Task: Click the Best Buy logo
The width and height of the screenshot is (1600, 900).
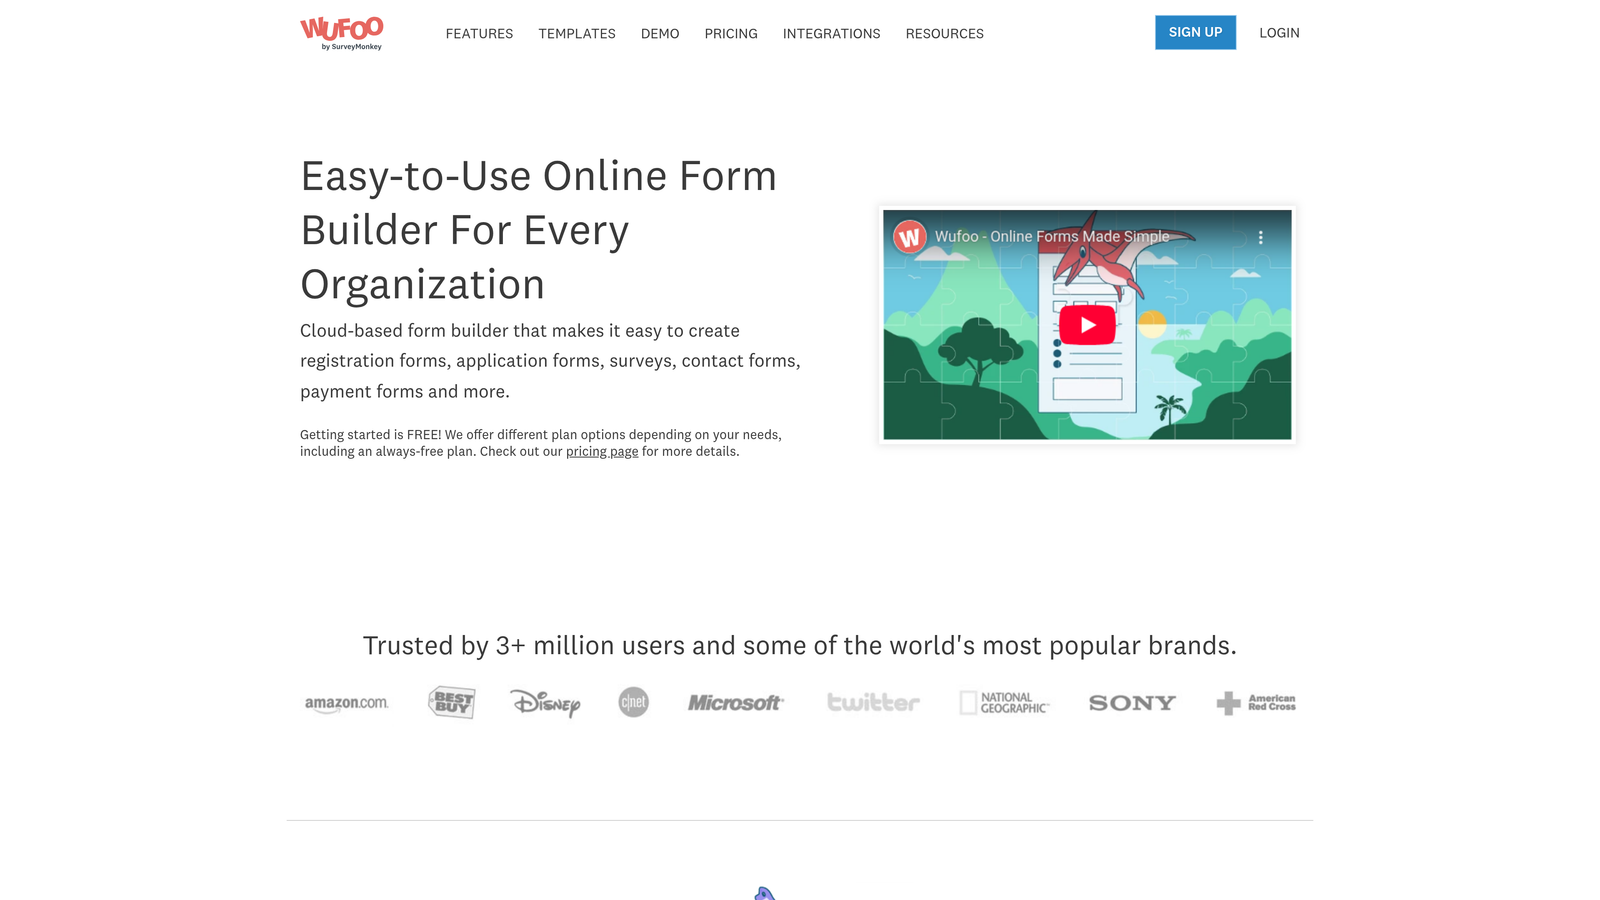Action: [x=450, y=702]
